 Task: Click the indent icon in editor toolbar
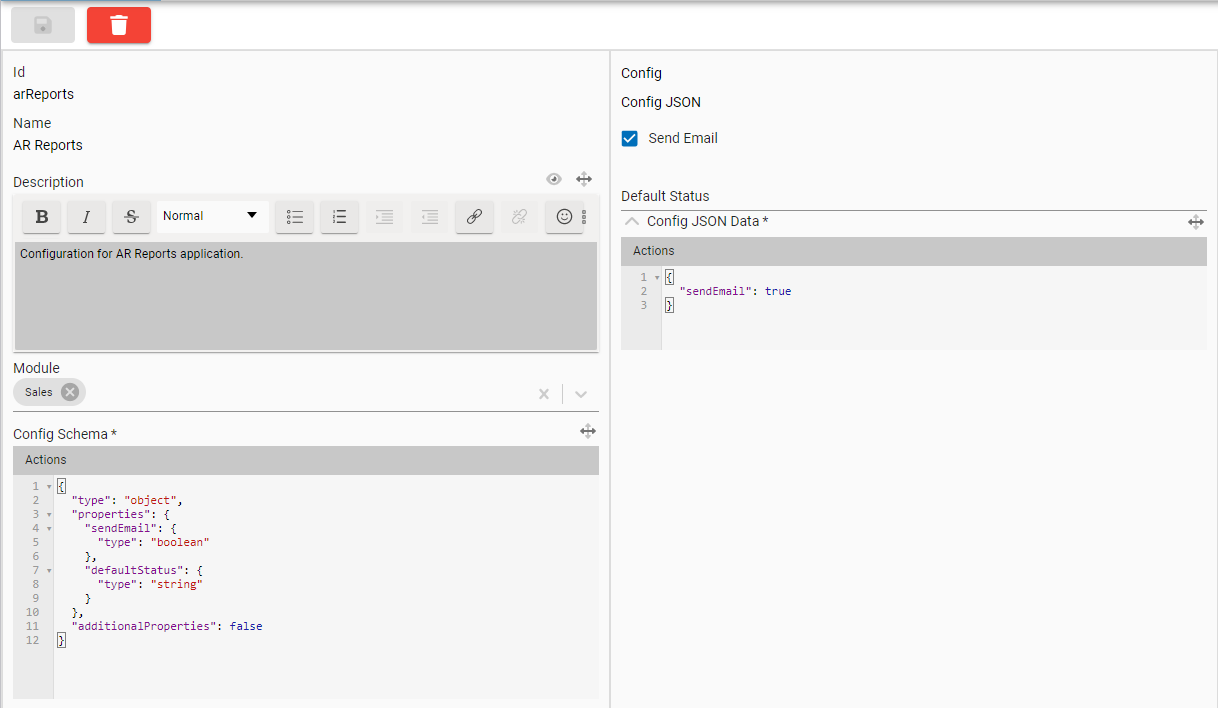(x=385, y=216)
